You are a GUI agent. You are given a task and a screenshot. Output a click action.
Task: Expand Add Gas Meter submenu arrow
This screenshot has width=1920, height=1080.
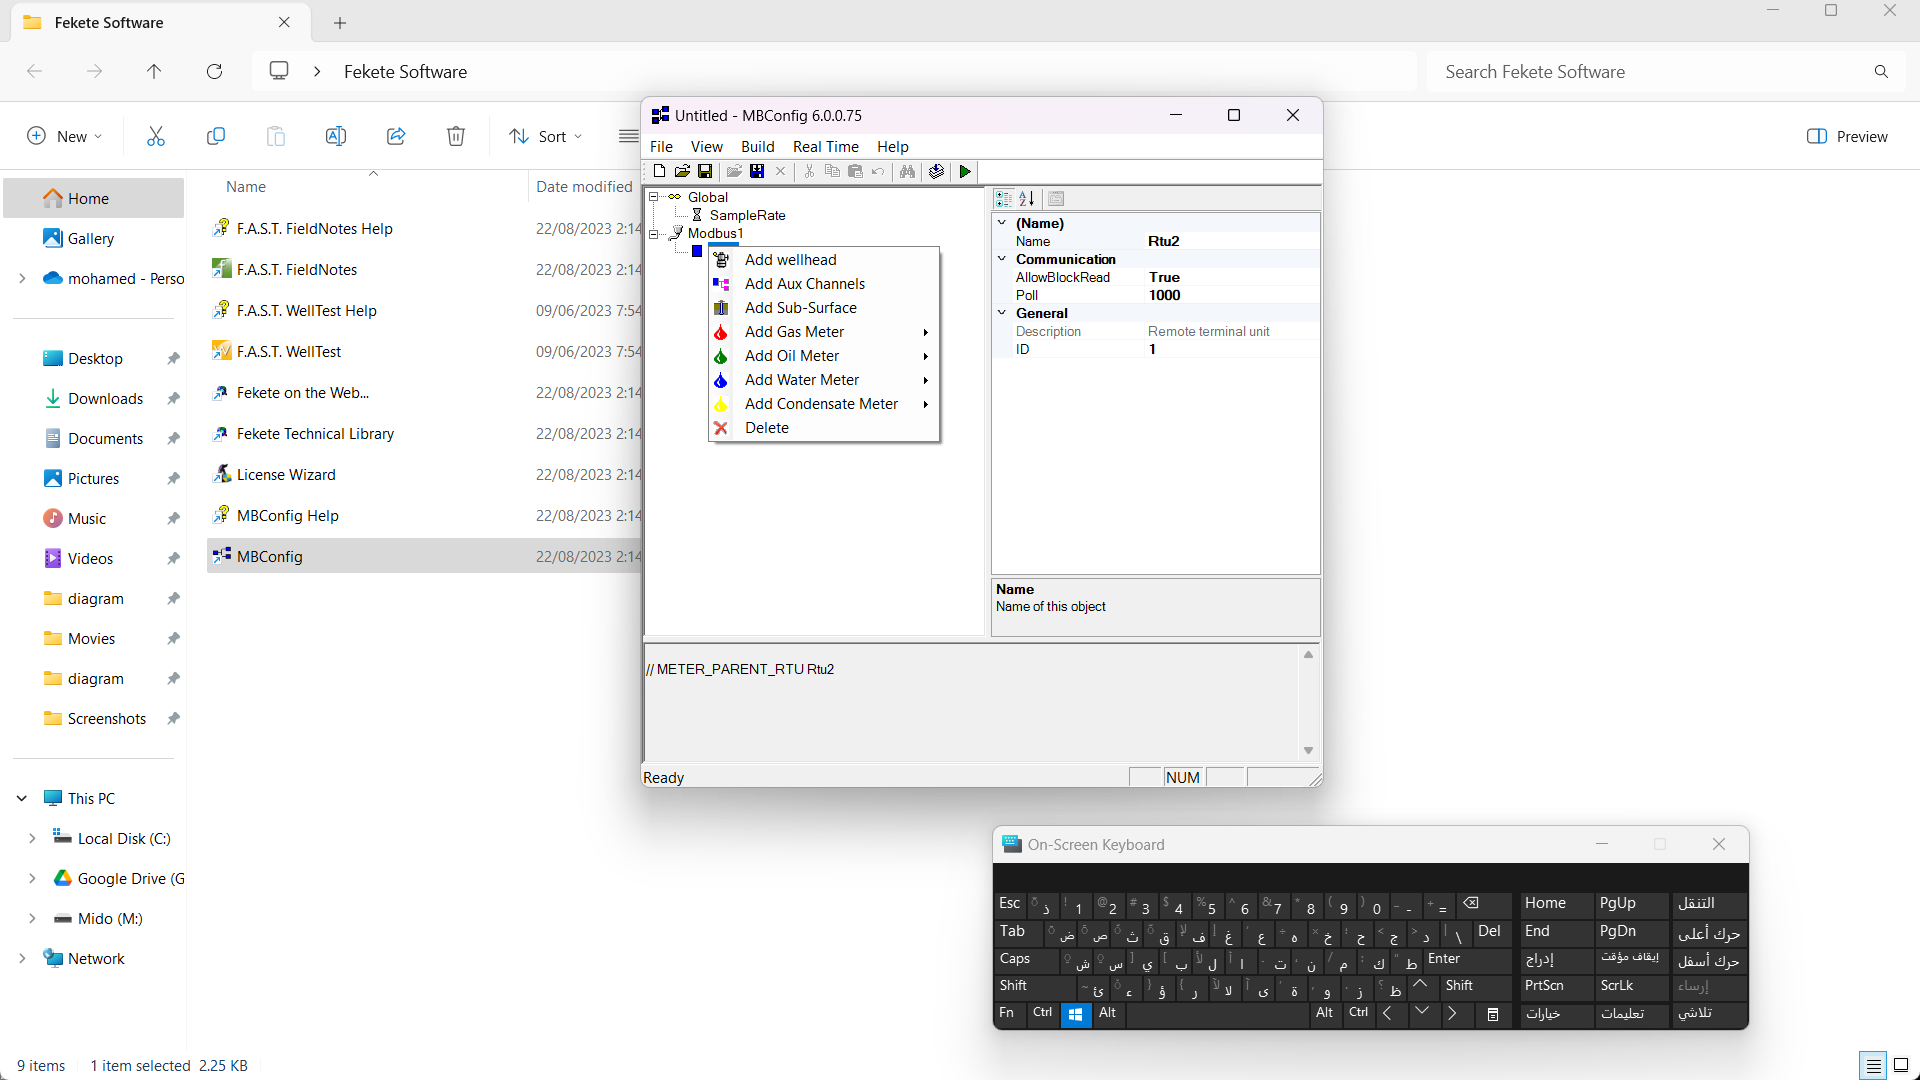tap(926, 332)
